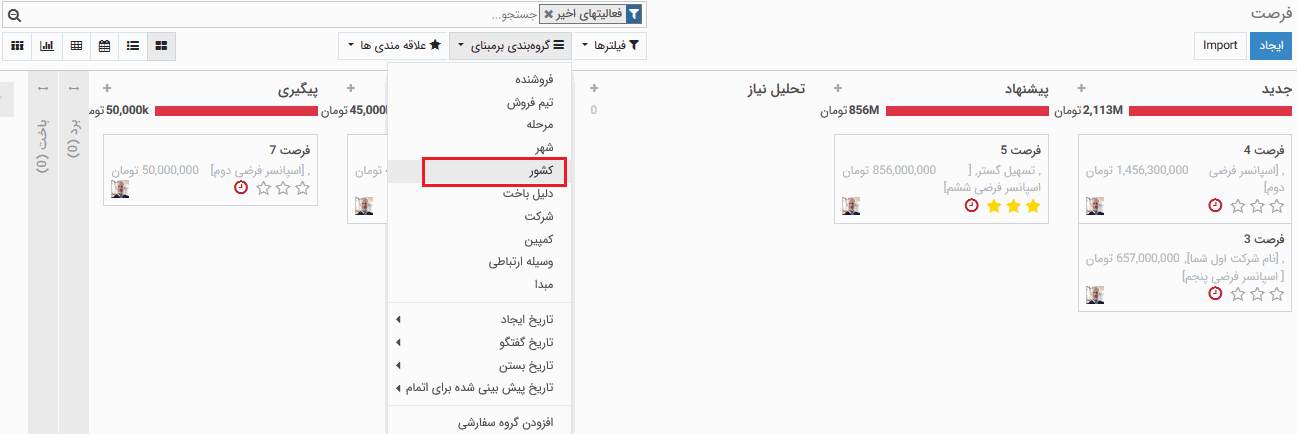
Task: Click the search magnifier icon
Action: (13, 16)
